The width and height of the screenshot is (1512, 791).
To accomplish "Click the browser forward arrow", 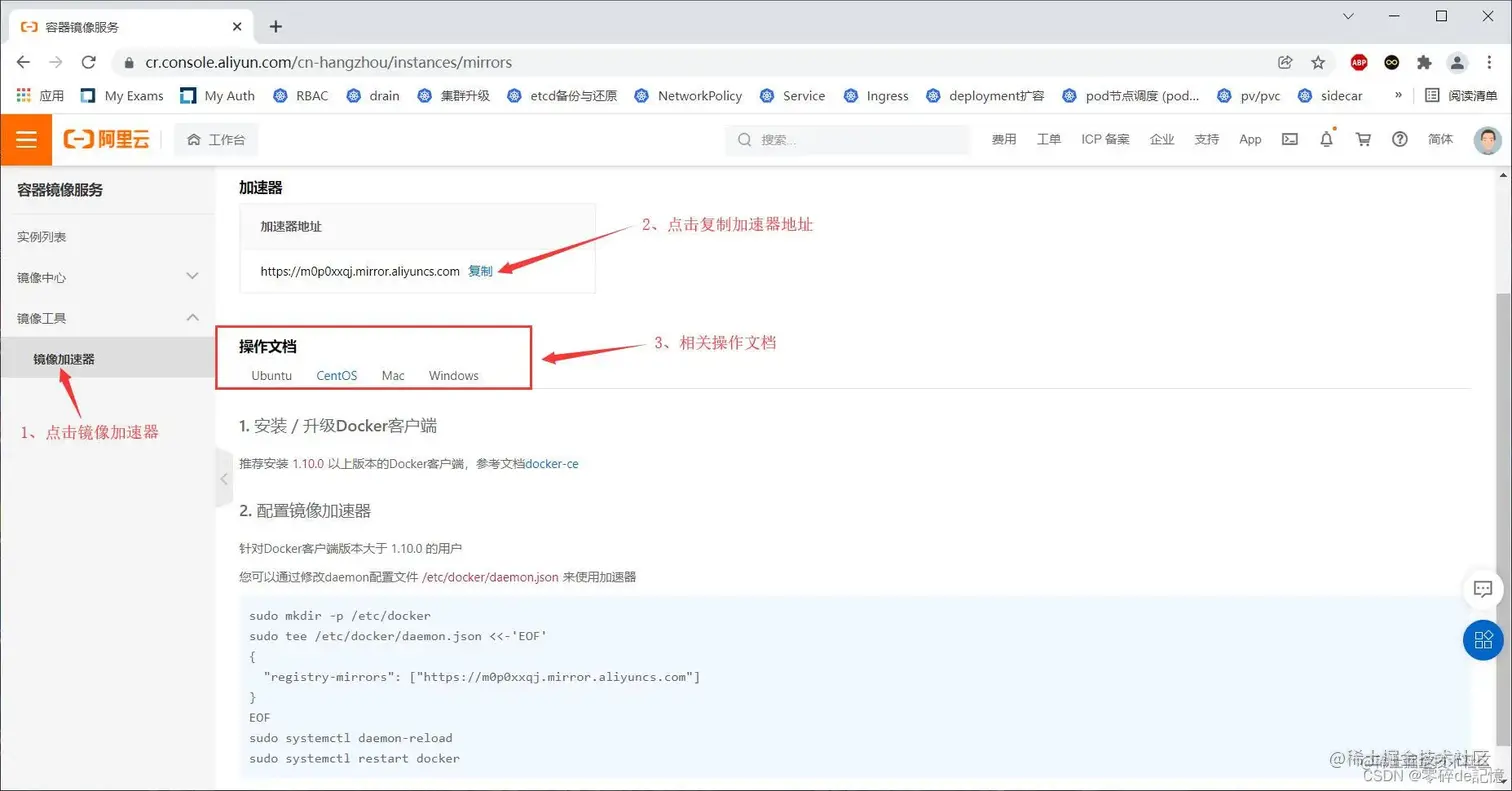I will click(56, 62).
